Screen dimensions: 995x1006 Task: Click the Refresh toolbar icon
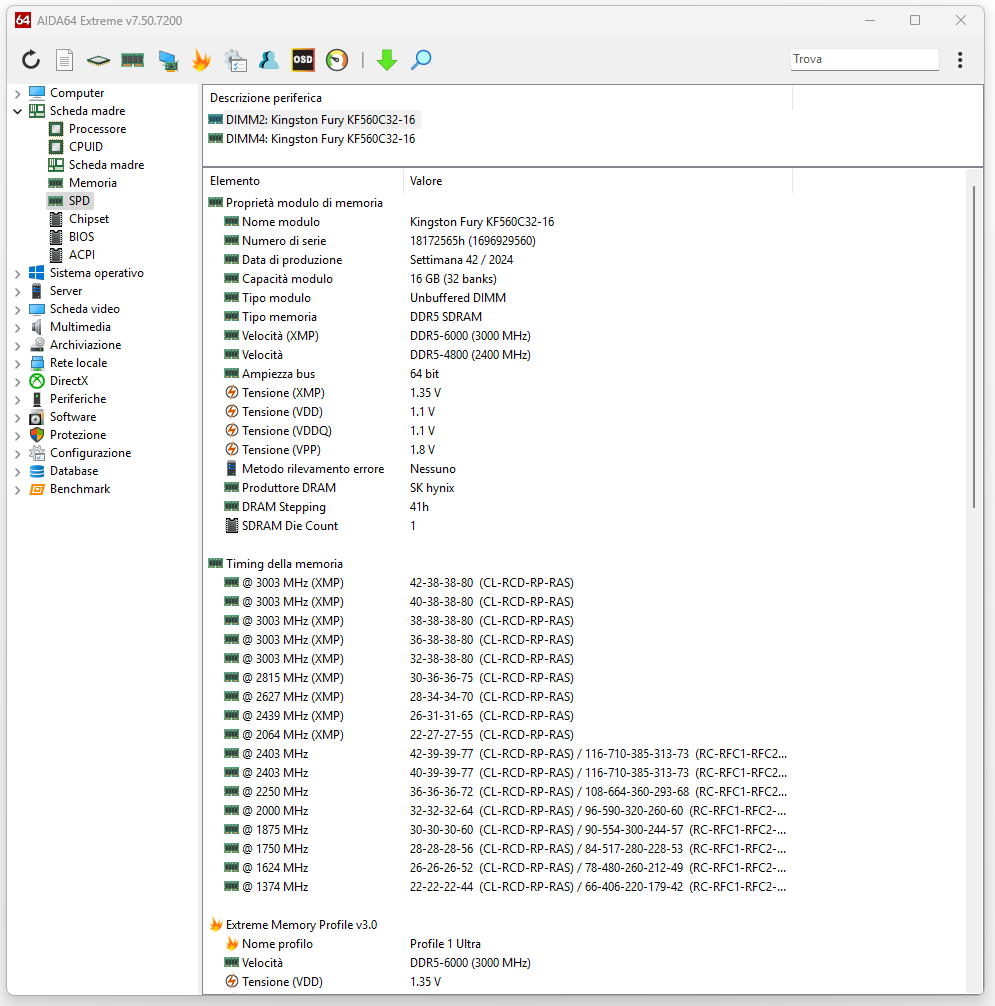click(31, 60)
